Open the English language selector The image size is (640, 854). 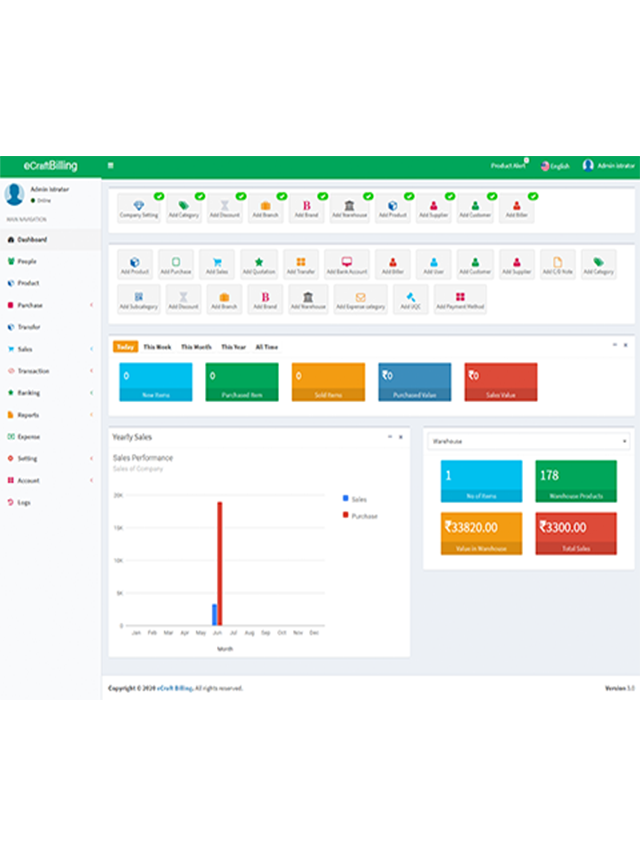click(x=555, y=166)
